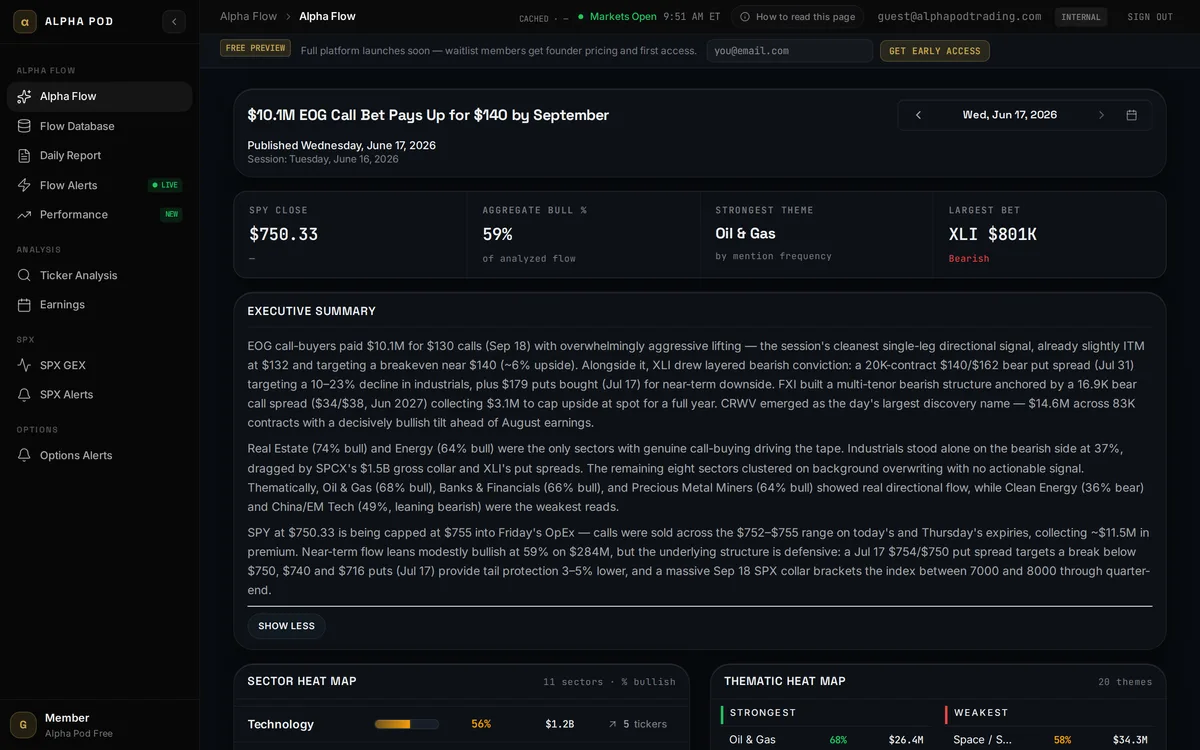Screen dimensions: 1200x750
Task: Click the Technology bullish progress bar
Action: (407, 724)
